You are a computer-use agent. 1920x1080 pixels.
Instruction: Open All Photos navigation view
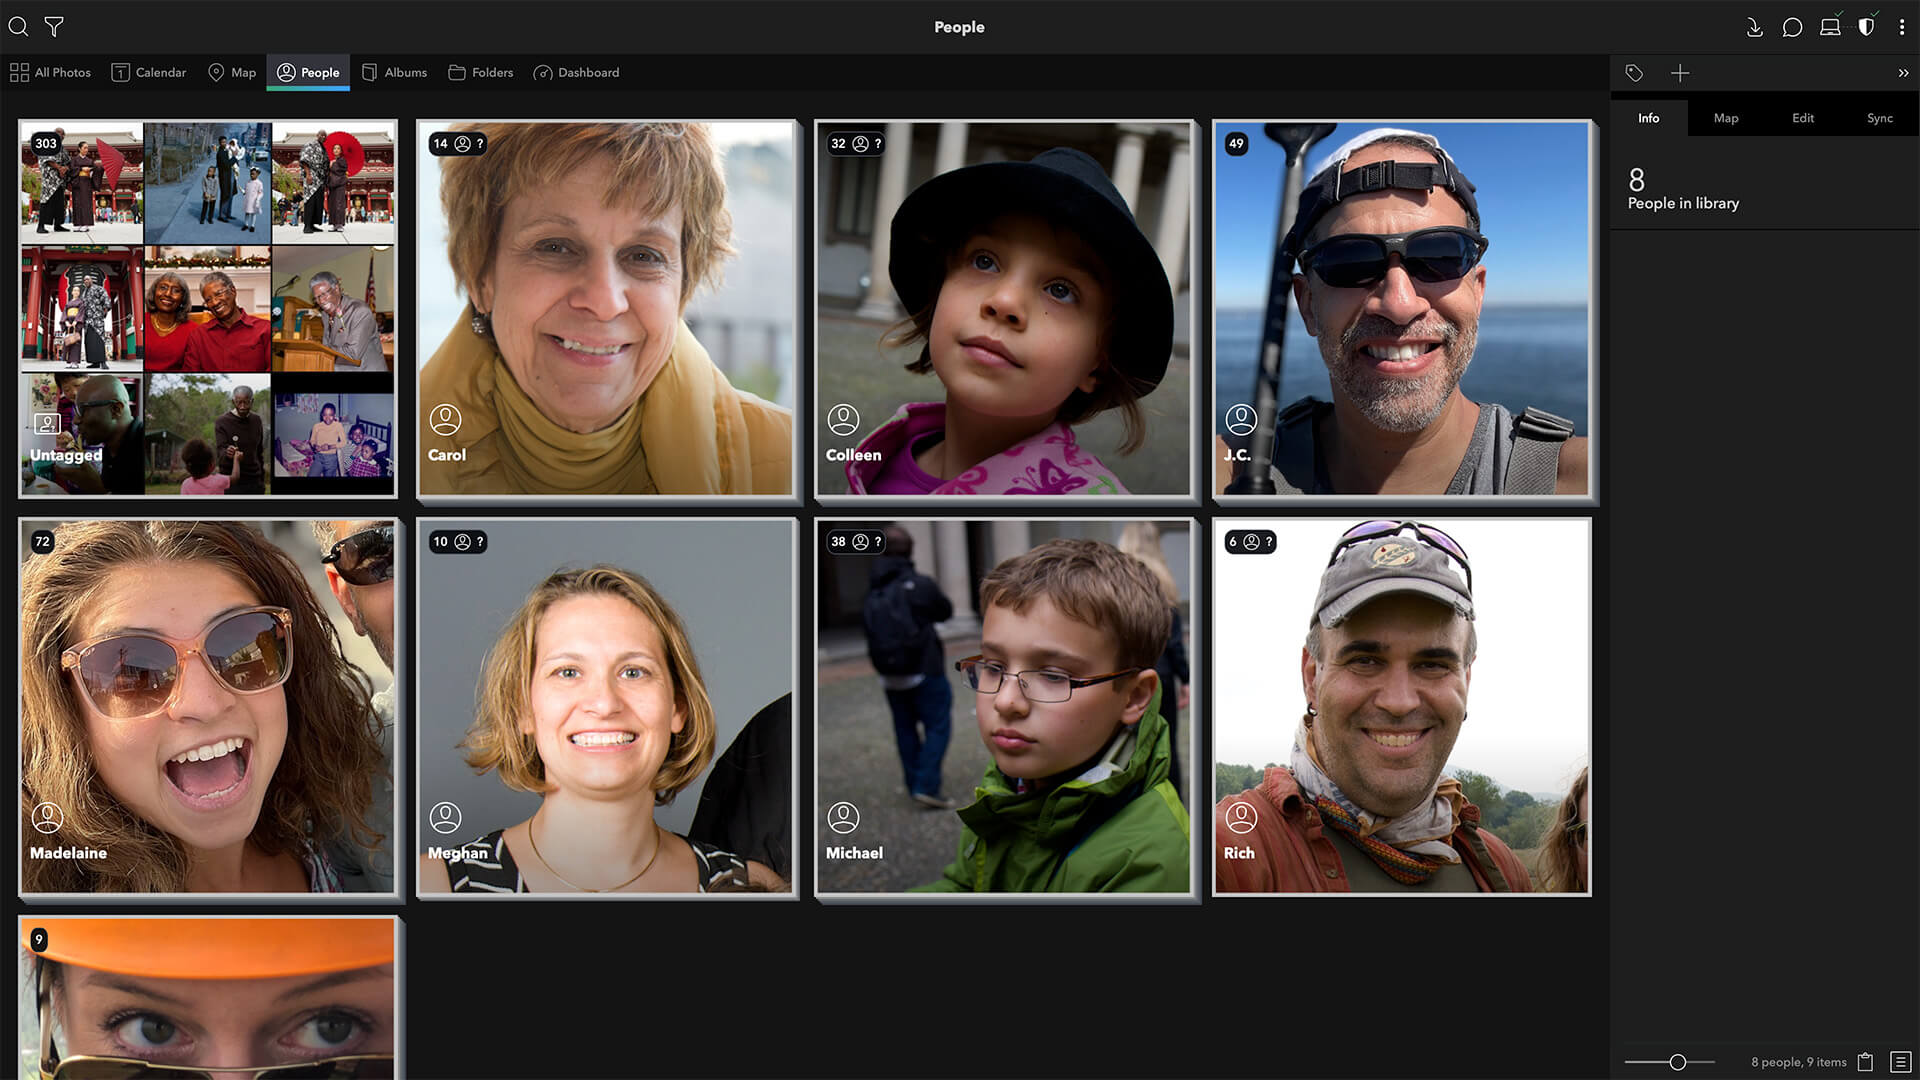coord(49,73)
